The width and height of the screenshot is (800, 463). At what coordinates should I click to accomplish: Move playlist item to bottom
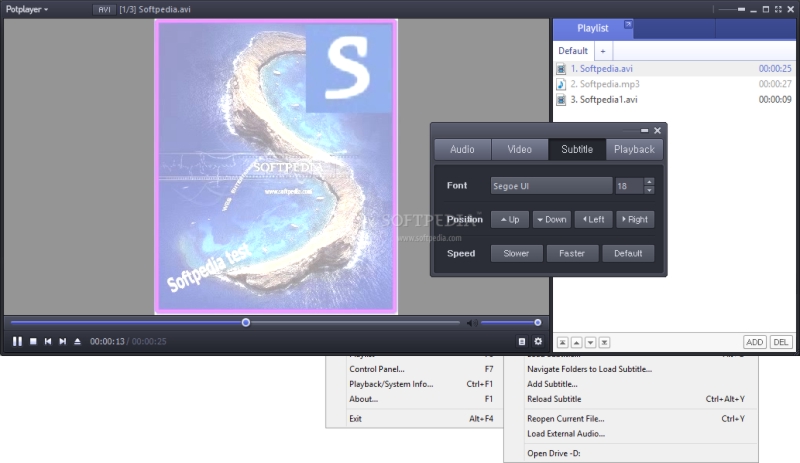point(604,343)
